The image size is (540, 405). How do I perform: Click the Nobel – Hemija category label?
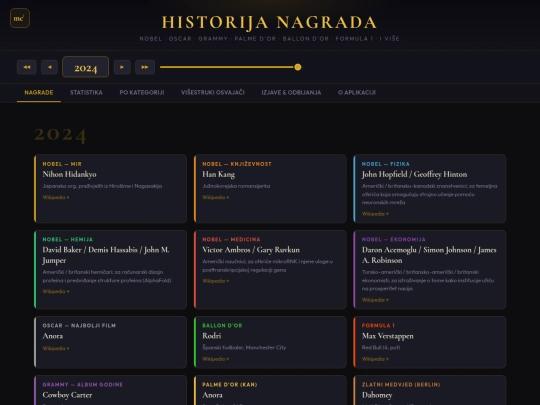[x=68, y=239]
